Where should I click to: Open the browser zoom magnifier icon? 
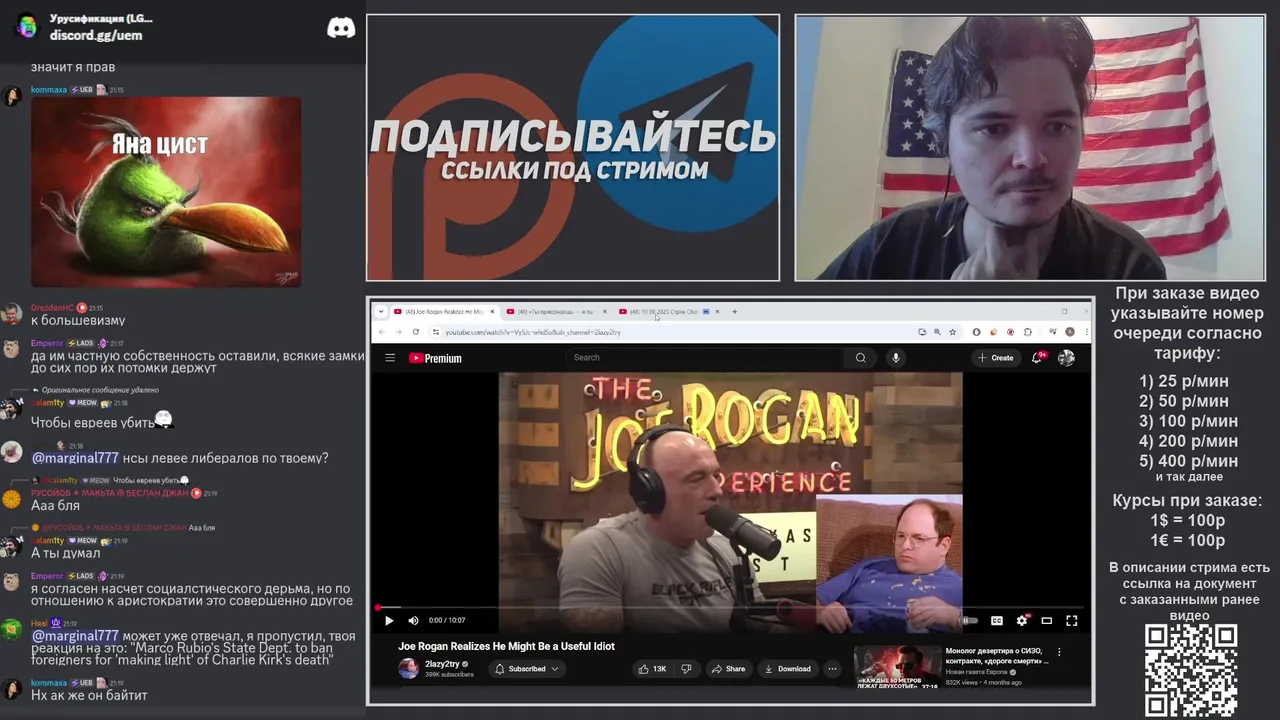click(x=937, y=332)
